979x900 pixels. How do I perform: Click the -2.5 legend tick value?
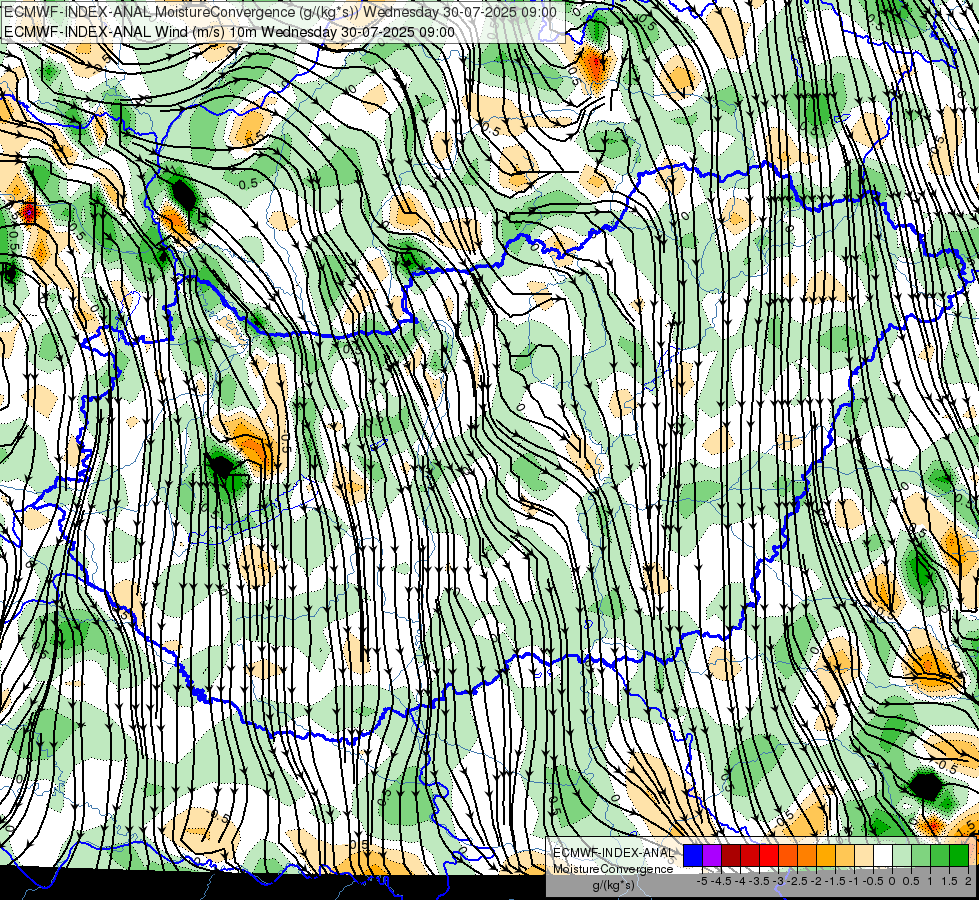point(798,881)
